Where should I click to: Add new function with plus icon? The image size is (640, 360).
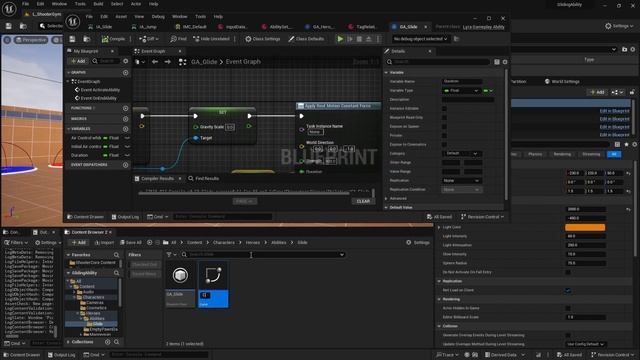[125, 108]
